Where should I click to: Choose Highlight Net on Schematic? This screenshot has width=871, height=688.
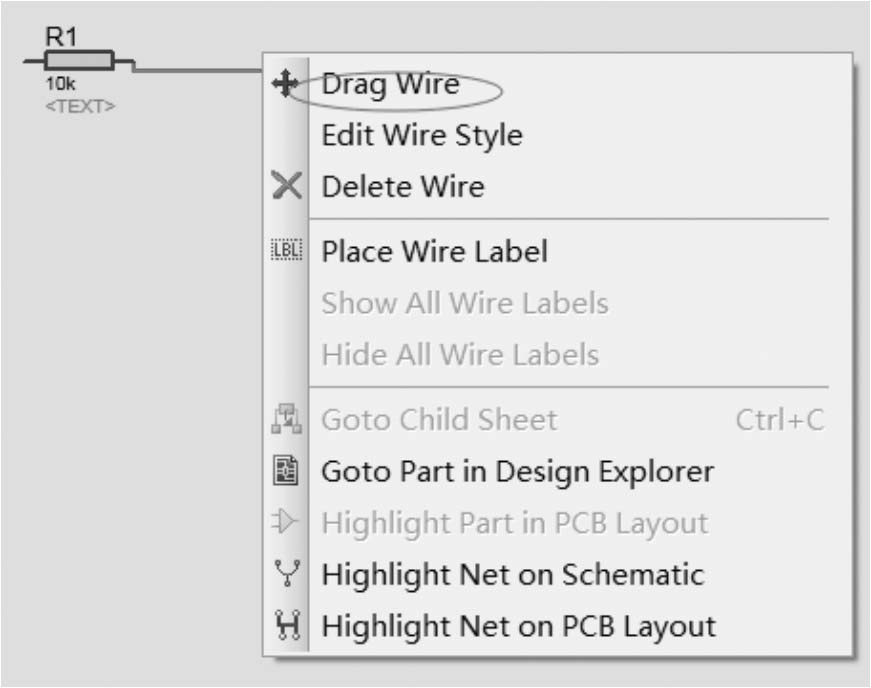click(x=512, y=575)
